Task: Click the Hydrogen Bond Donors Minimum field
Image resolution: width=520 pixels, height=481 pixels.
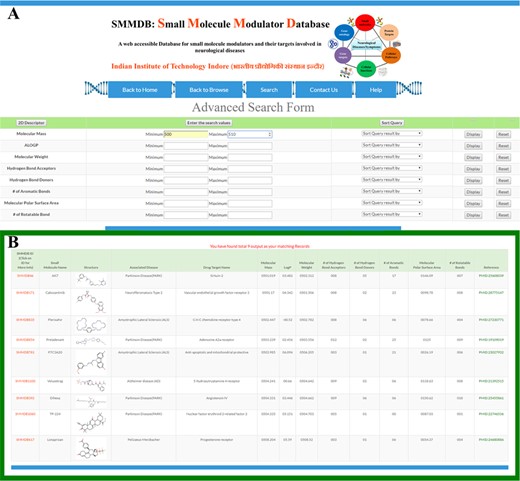Action: pos(186,180)
